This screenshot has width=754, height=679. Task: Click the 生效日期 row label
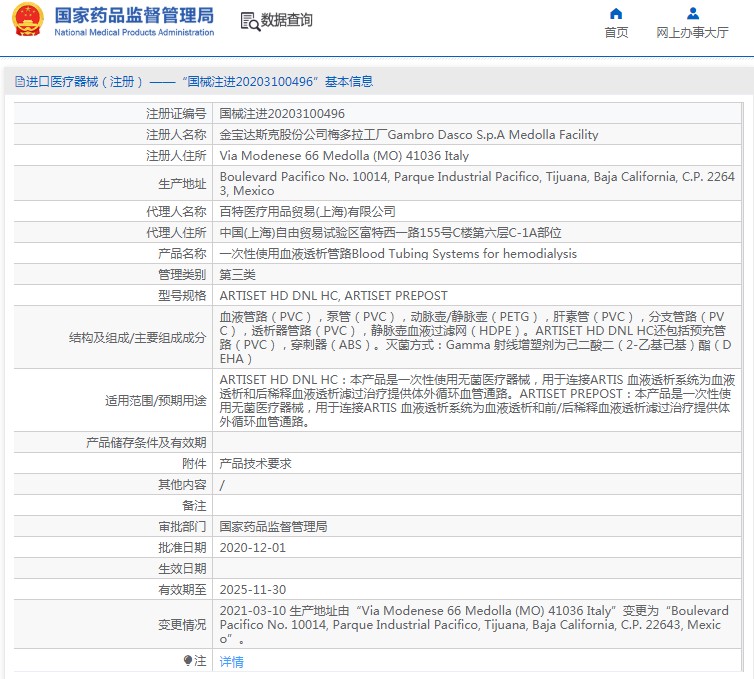182,569
